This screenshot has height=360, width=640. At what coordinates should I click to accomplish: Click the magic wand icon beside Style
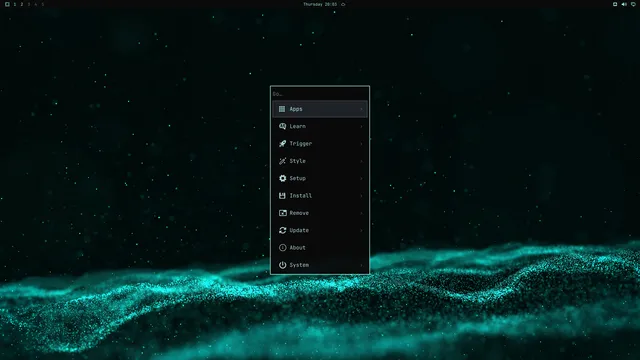point(282,161)
